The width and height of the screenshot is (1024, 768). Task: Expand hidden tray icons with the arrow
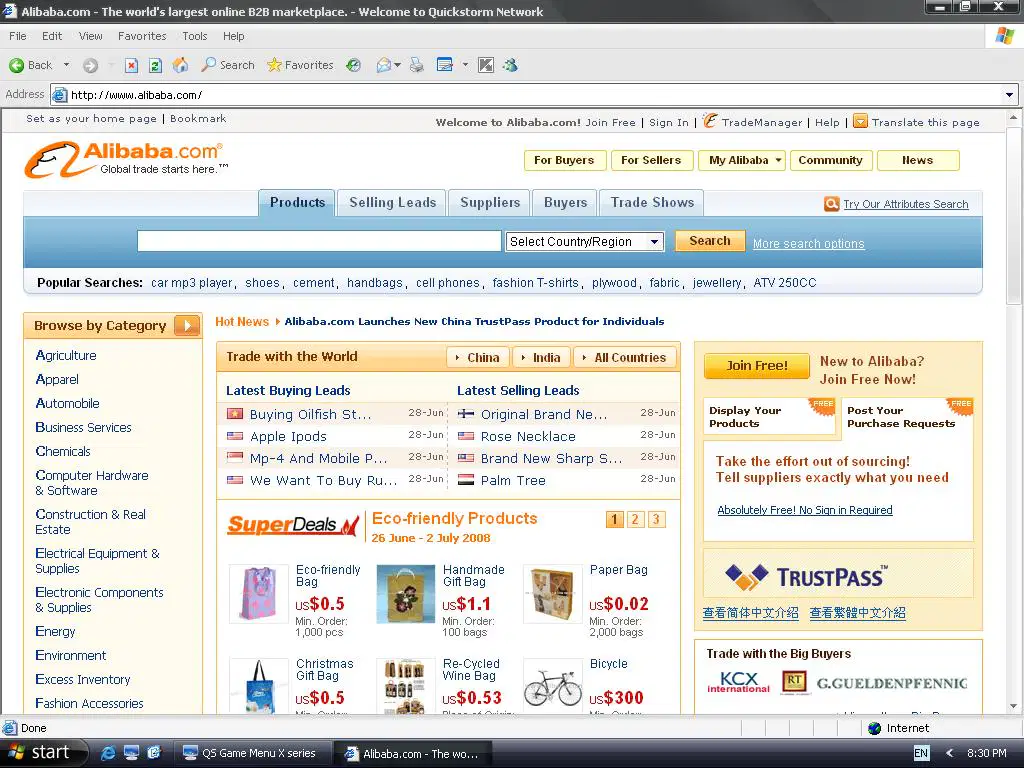(x=950, y=753)
